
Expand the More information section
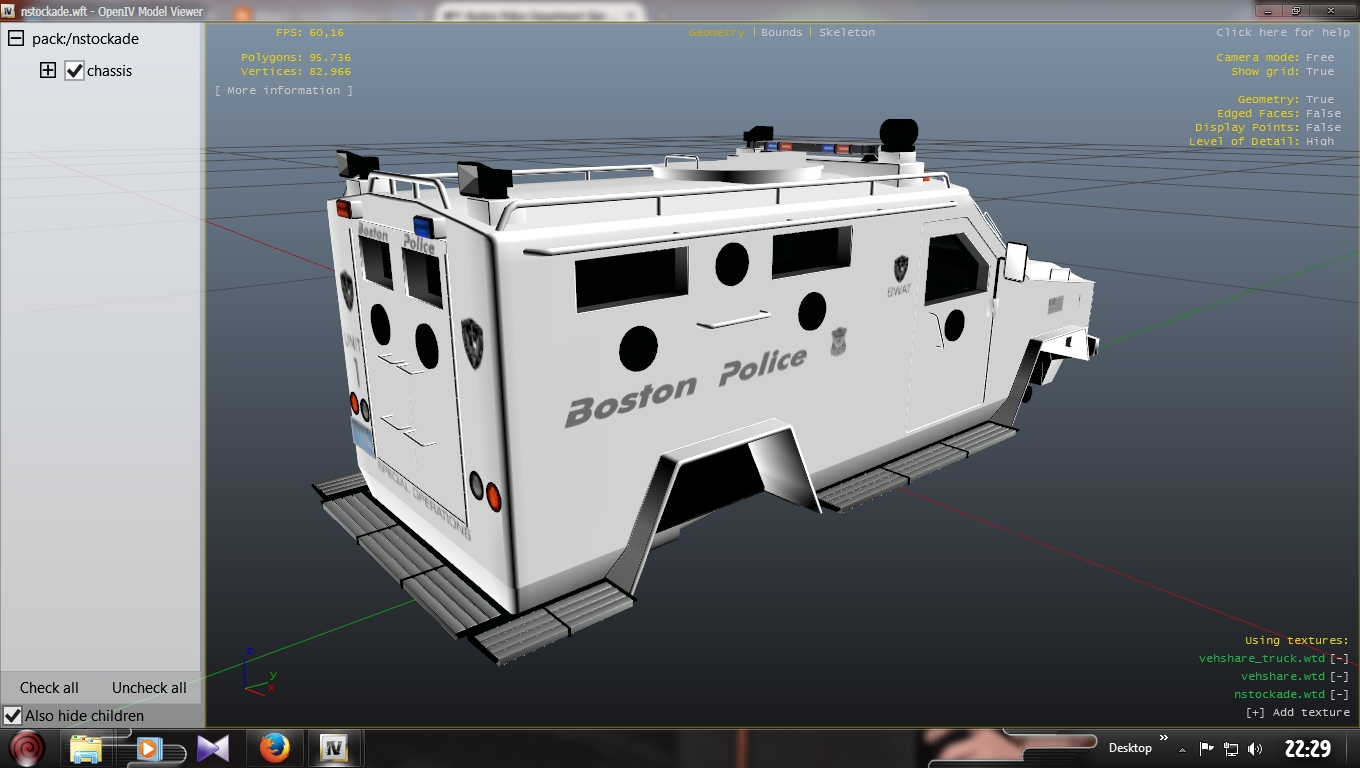pyautogui.click(x=283, y=91)
